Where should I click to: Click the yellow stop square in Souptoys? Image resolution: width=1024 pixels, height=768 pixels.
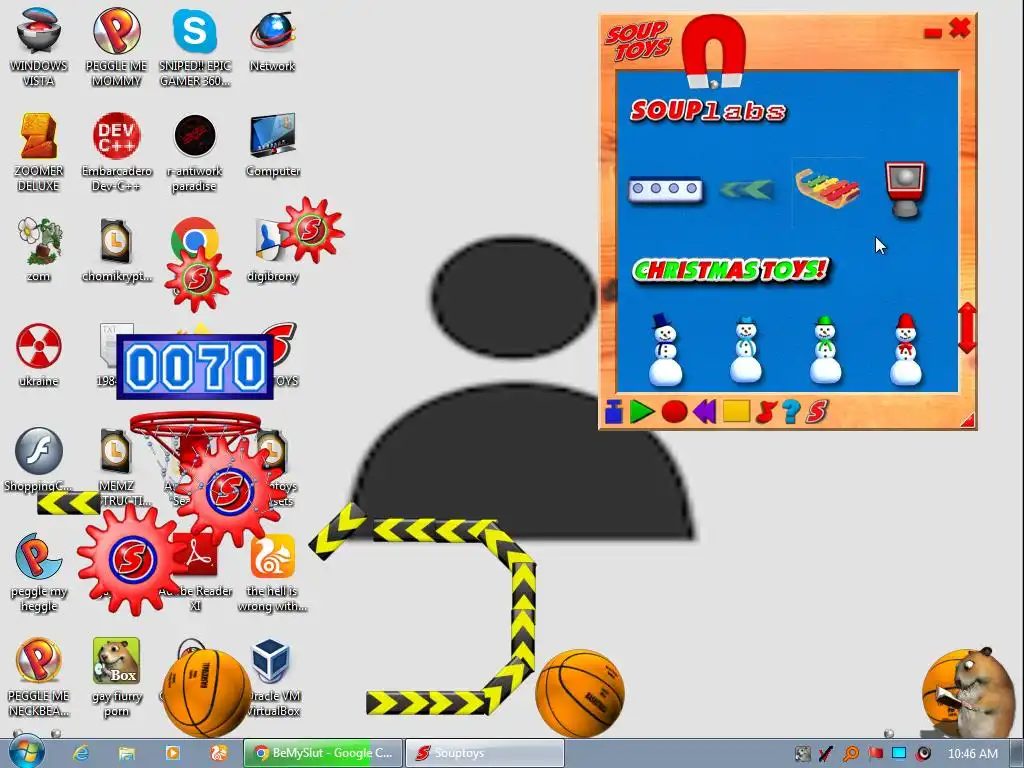click(x=736, y=411)
